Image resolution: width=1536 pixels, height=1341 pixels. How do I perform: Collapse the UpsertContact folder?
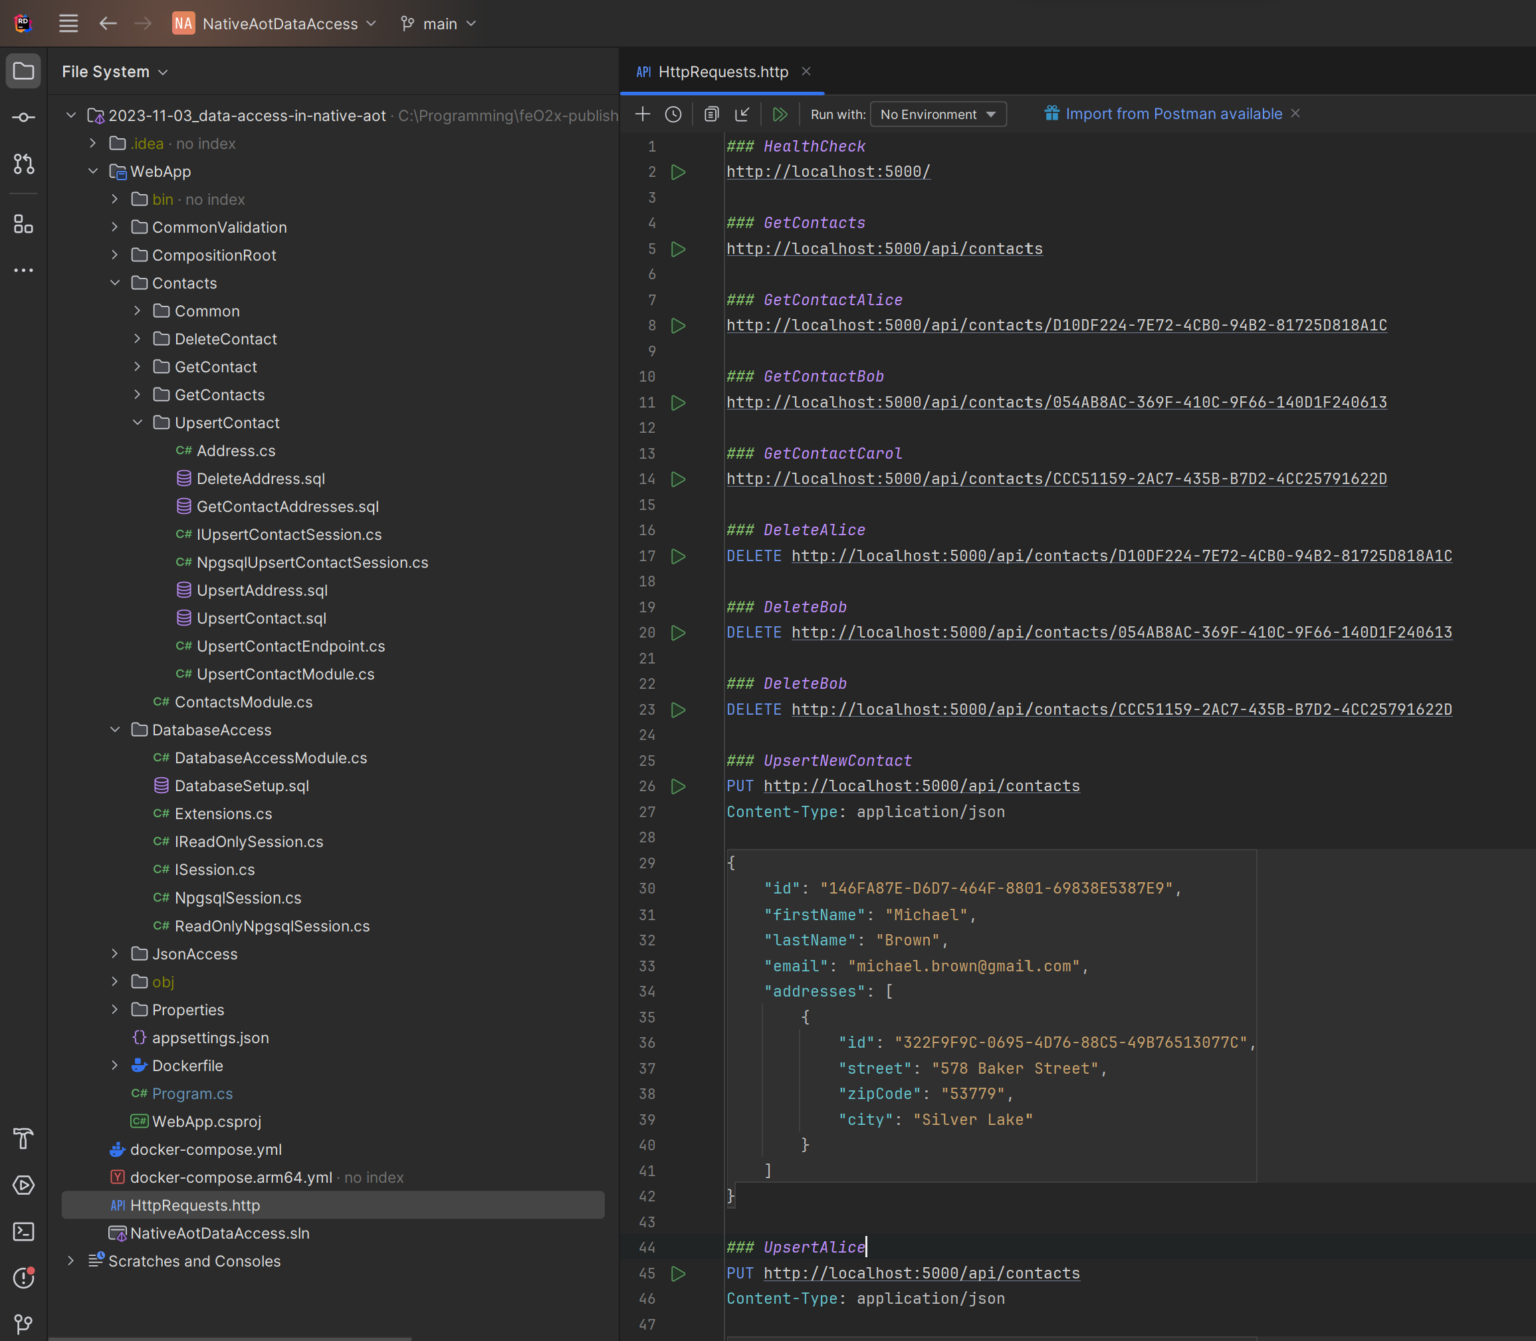tap(137, 422)
